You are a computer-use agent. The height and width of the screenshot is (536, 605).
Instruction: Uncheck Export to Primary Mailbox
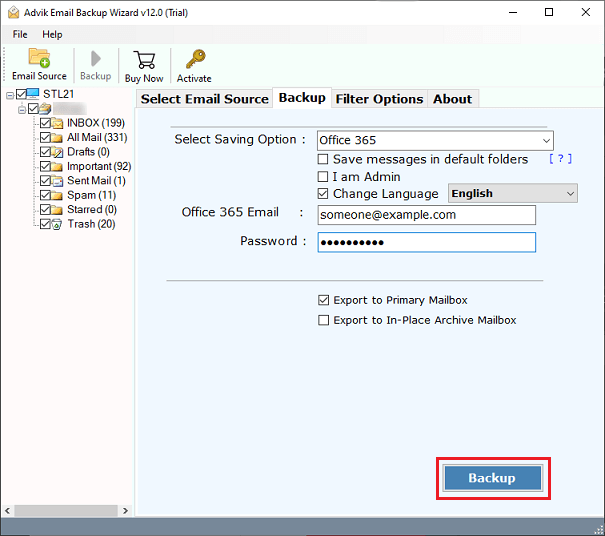pyautogui.click(x=324, y=300)
